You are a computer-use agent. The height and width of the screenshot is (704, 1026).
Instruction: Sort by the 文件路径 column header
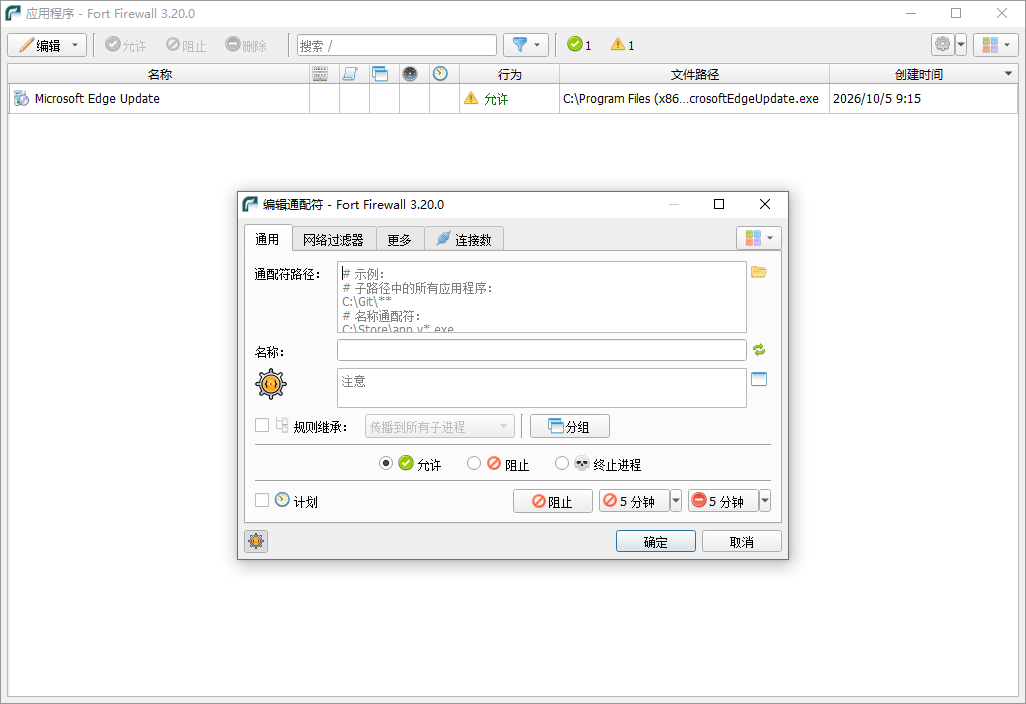[x=694, y=74]
